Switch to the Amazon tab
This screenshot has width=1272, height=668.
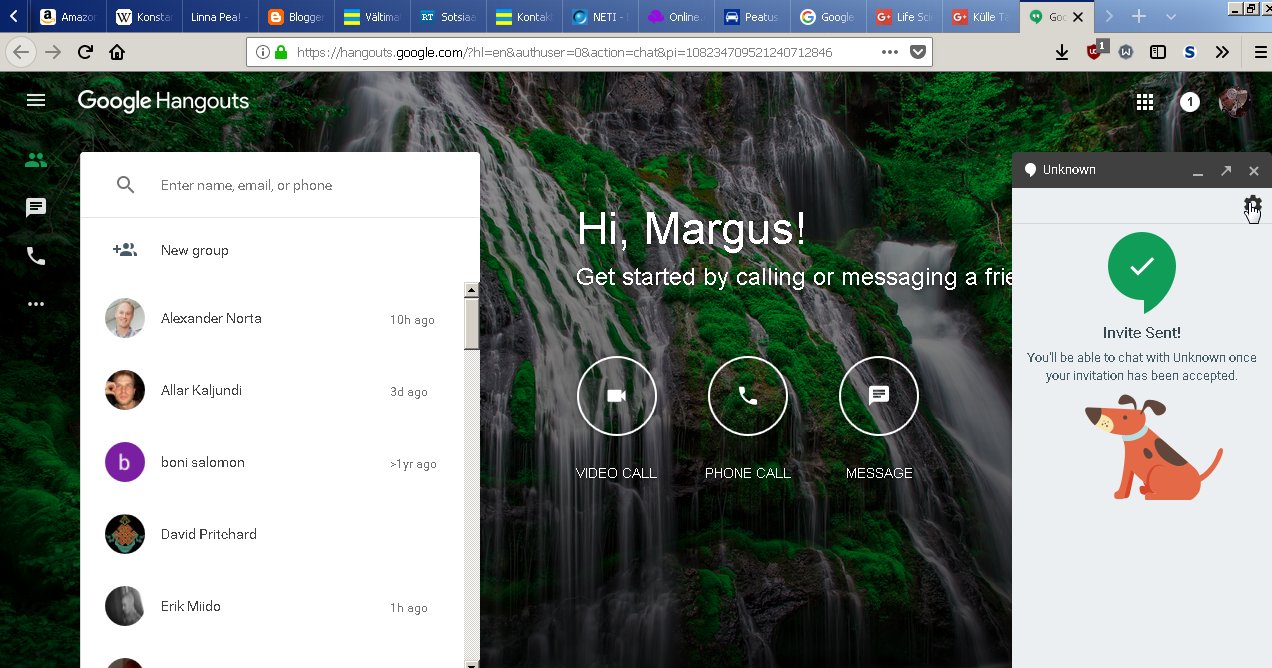coord(70,17)
